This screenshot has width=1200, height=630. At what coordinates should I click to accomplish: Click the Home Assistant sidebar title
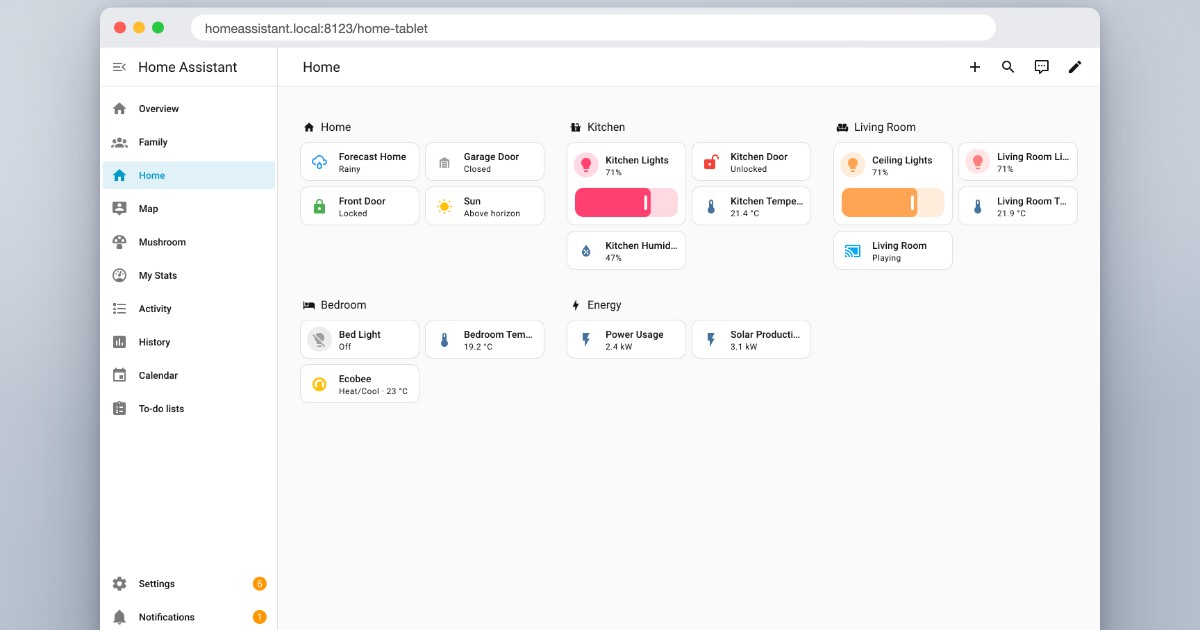tap(188, 67)
